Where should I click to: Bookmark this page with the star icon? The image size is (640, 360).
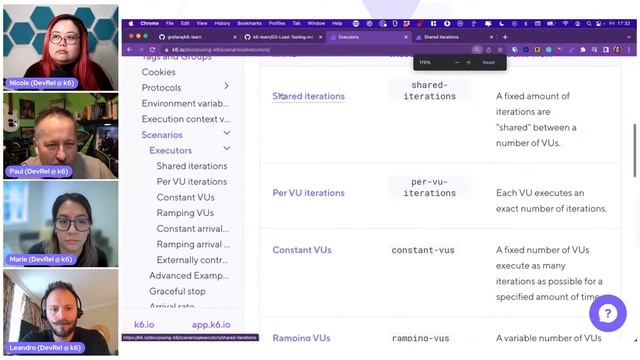coord(500,50)
